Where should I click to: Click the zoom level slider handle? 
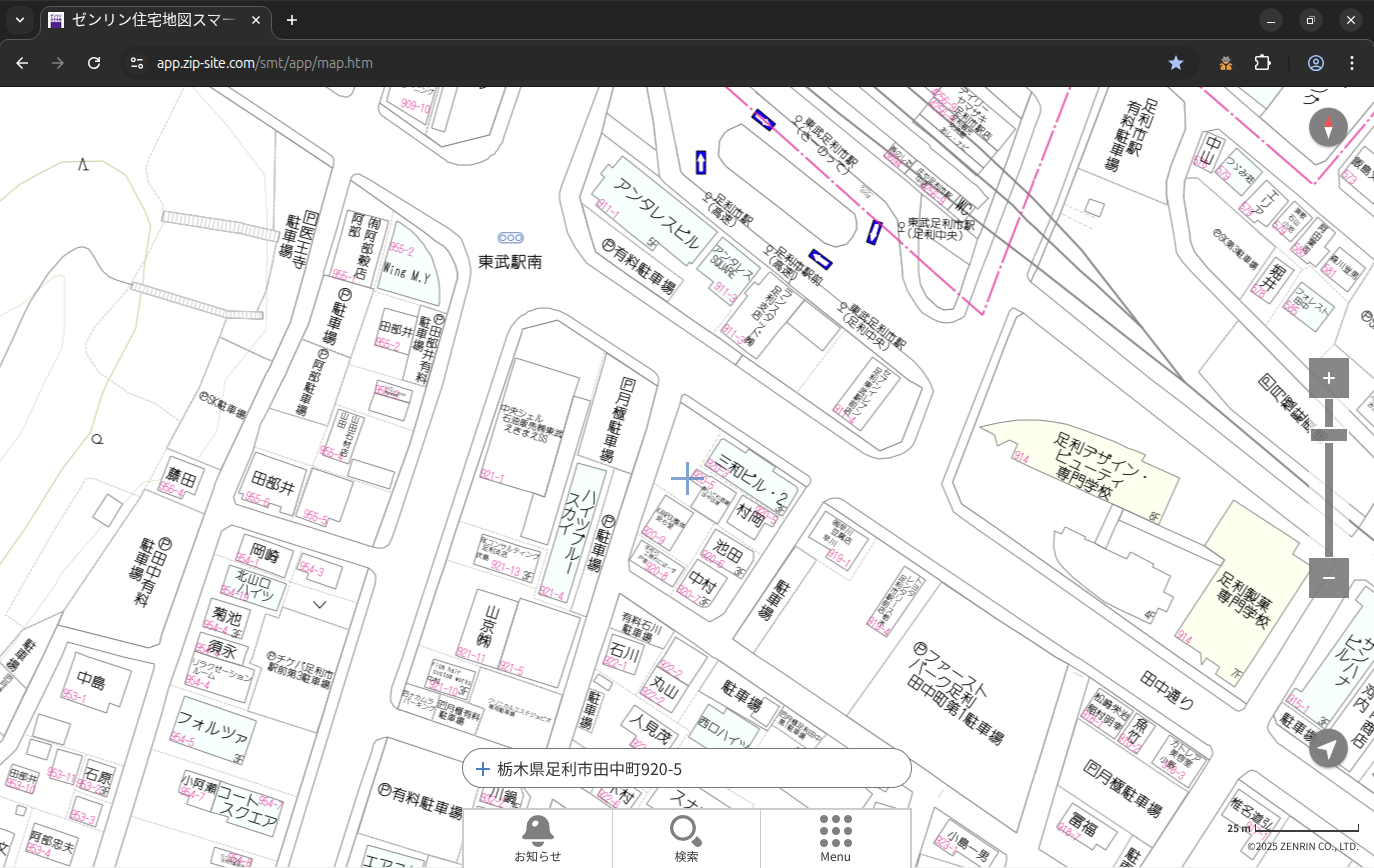[1328, 435]
